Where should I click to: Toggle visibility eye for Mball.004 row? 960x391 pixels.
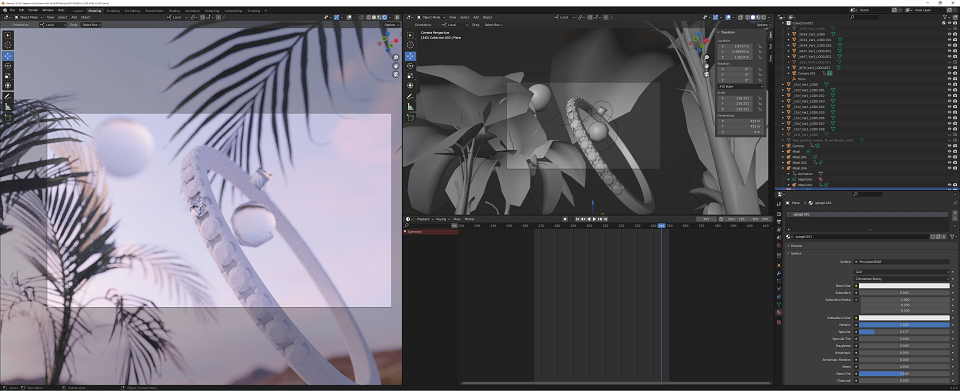point(950,168)
